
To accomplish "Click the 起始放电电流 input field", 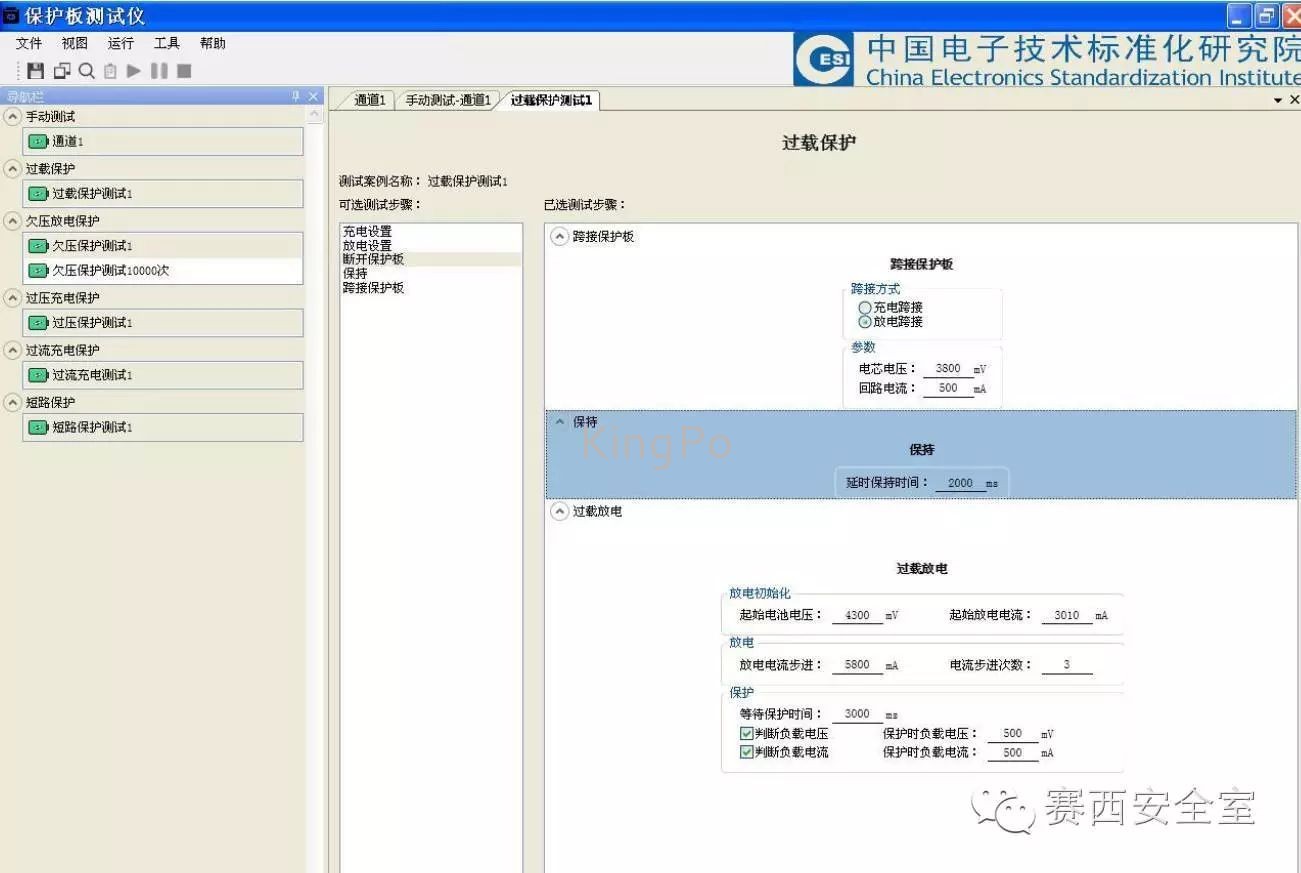I will [x=1067, y=616].
